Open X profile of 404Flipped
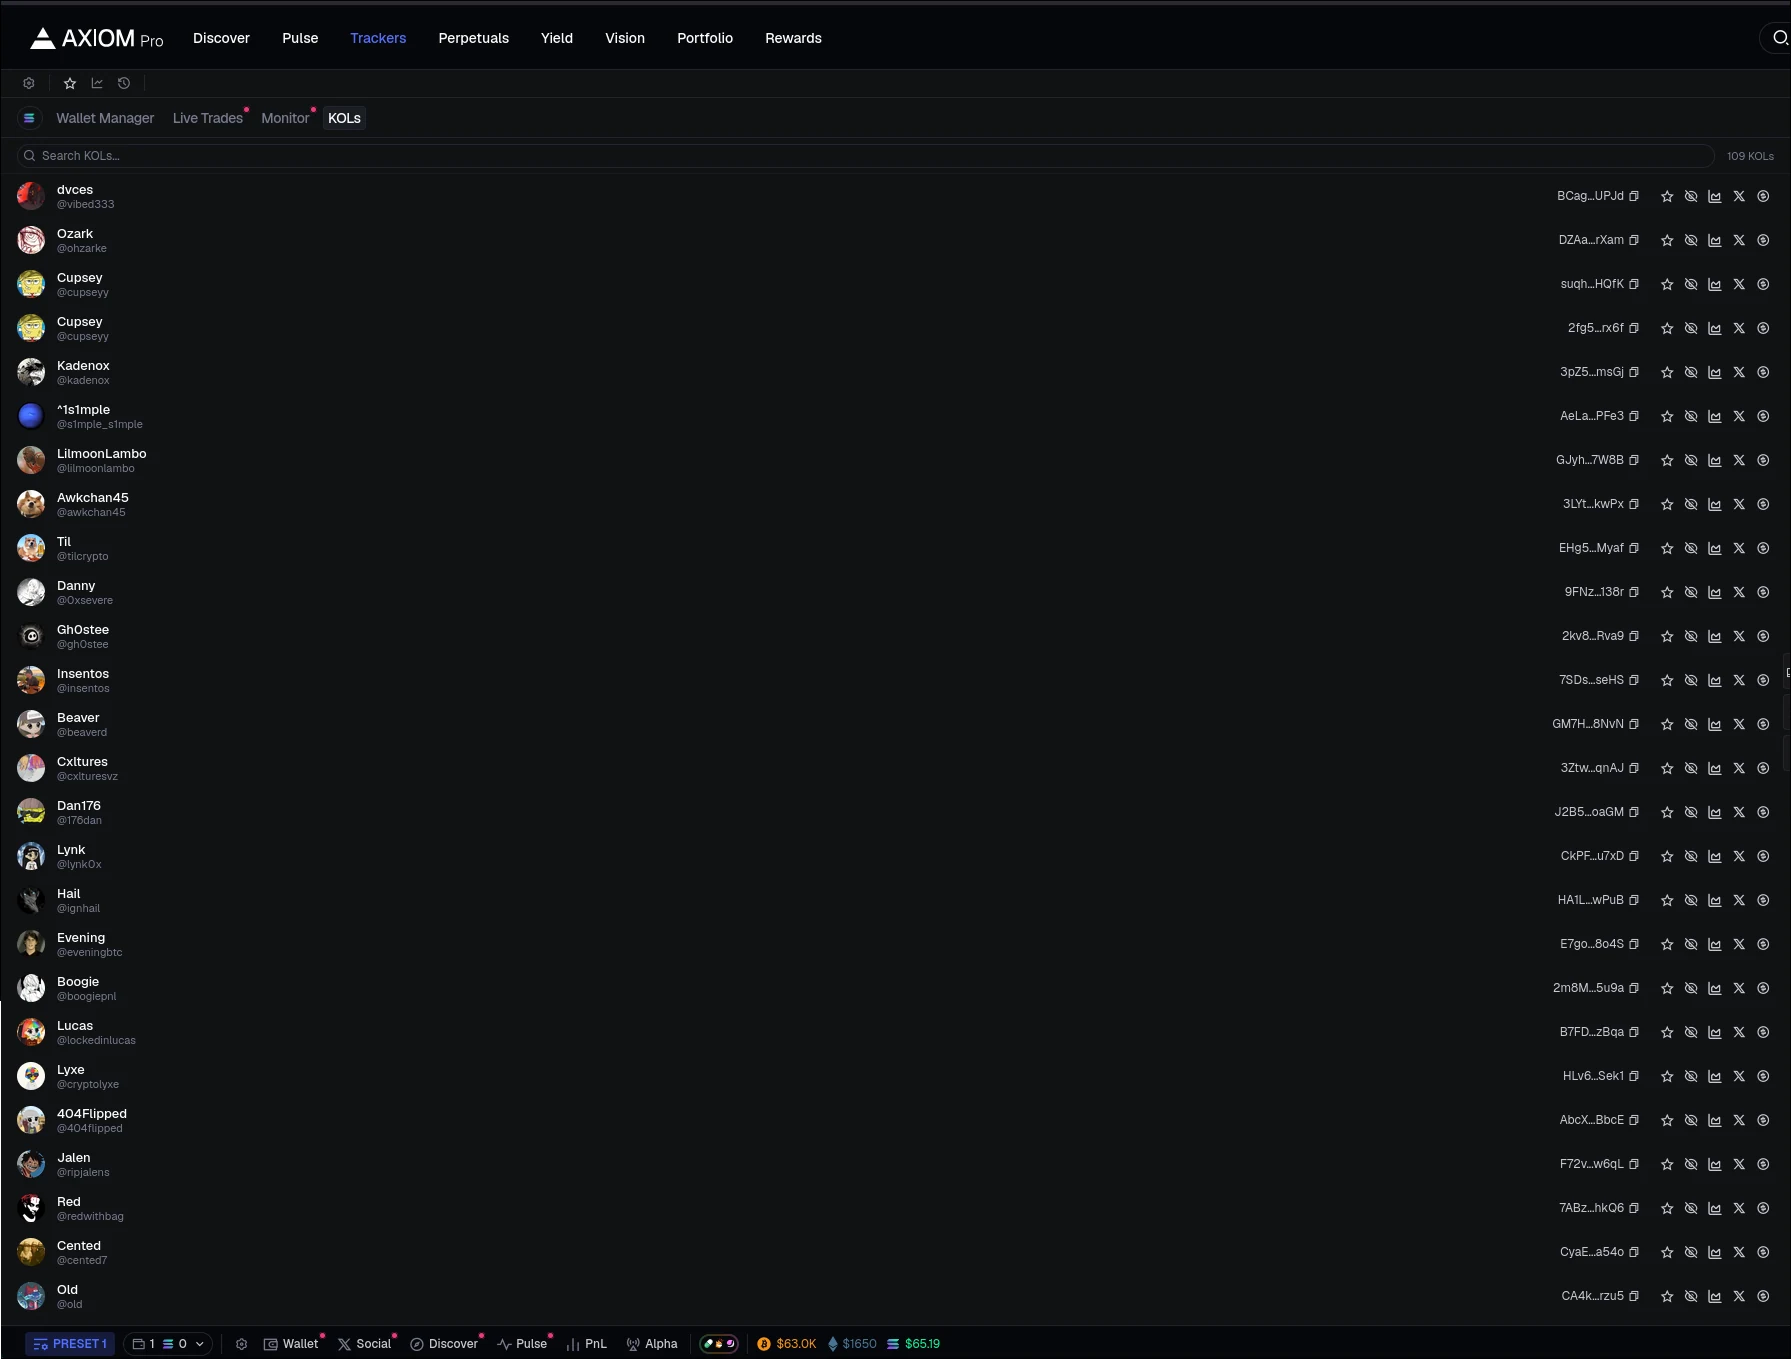Image resolution: width=1791 pixels, height=1359 pixels. coord(1739,1120)
